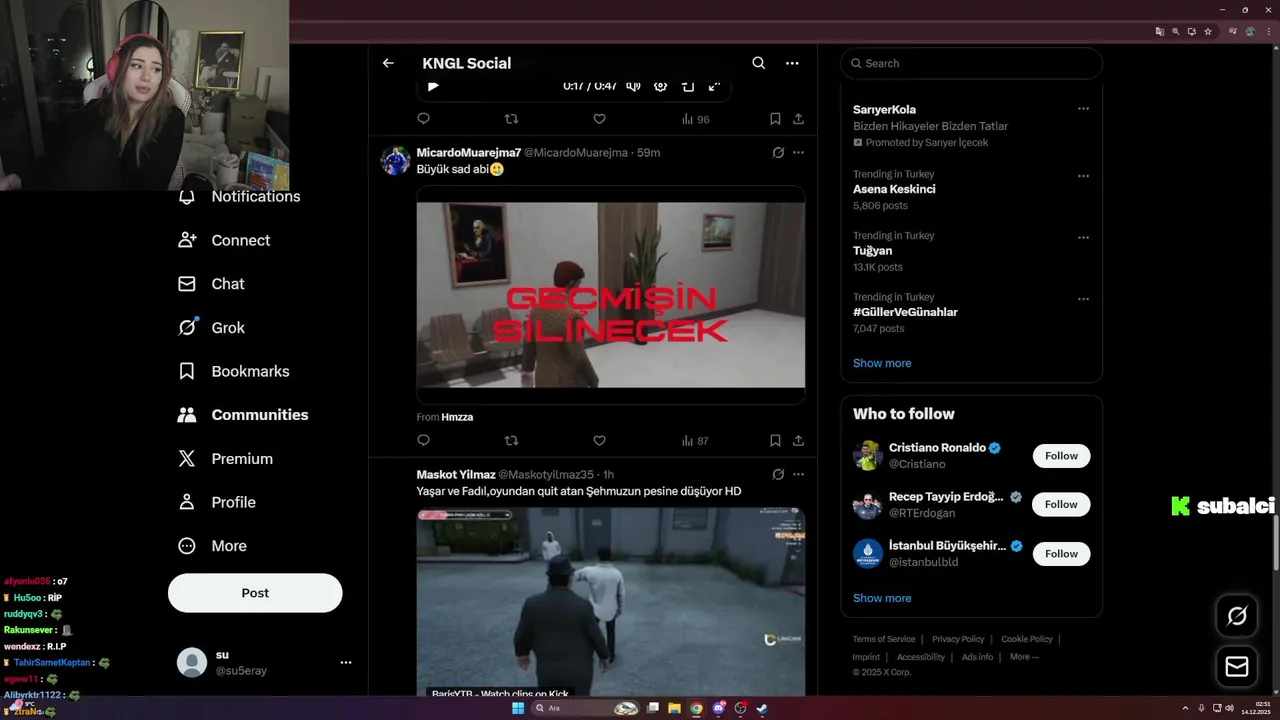Expand the More menu in the sidebar

coord(212,546)
